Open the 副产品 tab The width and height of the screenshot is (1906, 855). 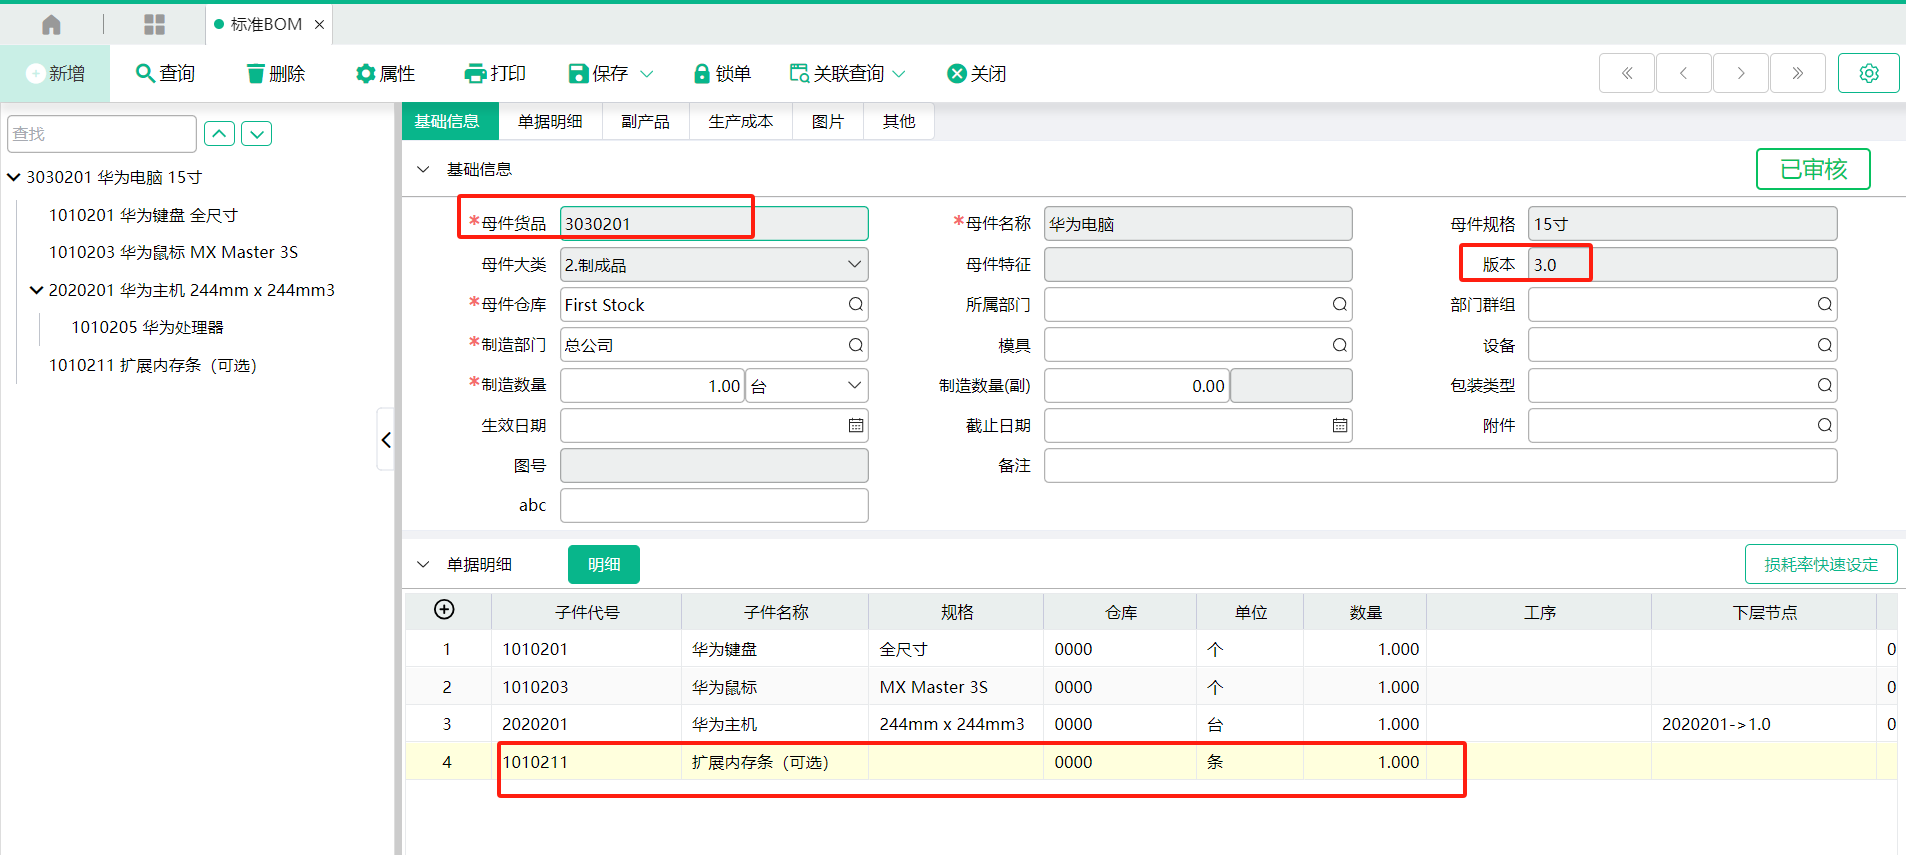(645, 121)
